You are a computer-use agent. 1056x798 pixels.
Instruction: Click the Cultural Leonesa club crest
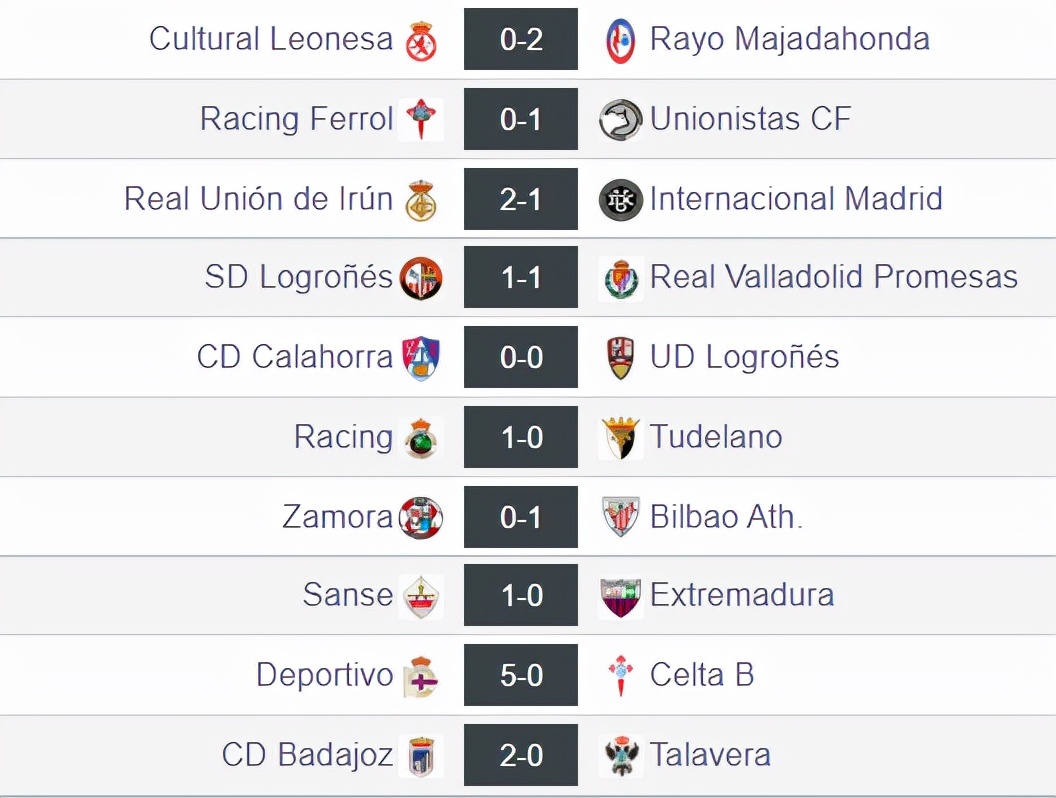421,41
